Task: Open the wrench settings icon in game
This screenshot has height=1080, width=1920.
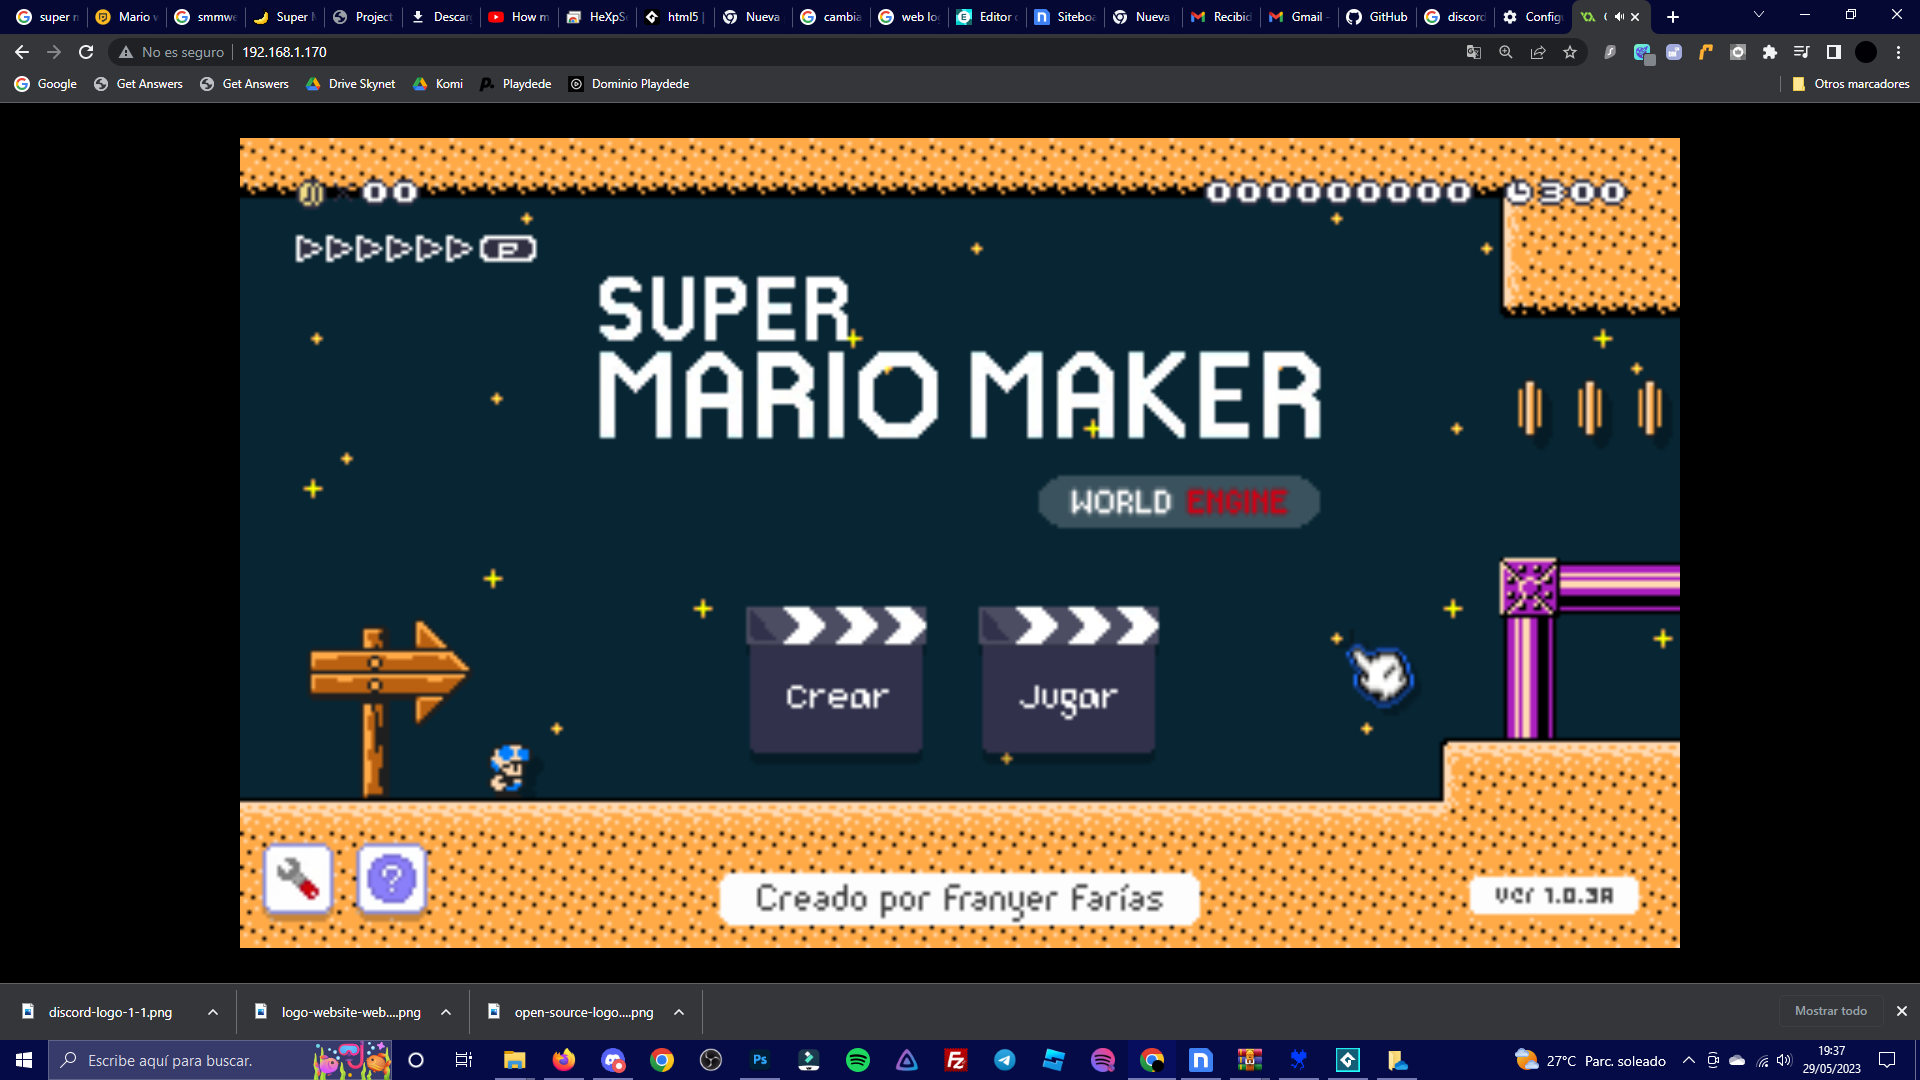Action: (297, 879)
